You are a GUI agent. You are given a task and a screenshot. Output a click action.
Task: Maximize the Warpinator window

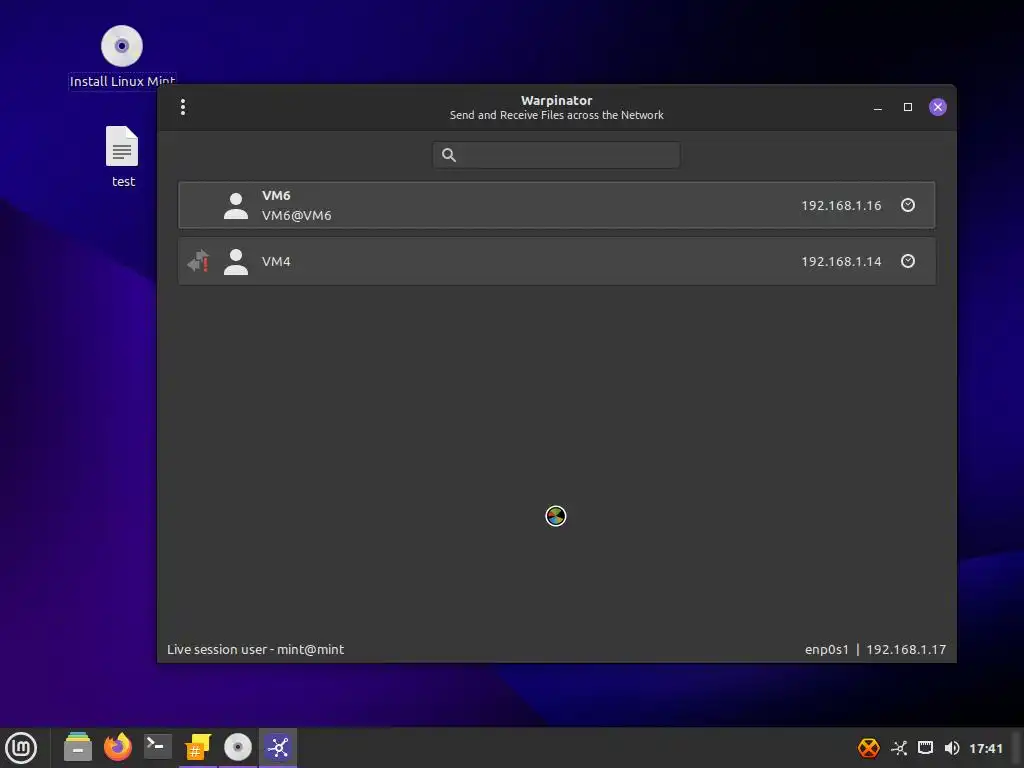[908, 107]
